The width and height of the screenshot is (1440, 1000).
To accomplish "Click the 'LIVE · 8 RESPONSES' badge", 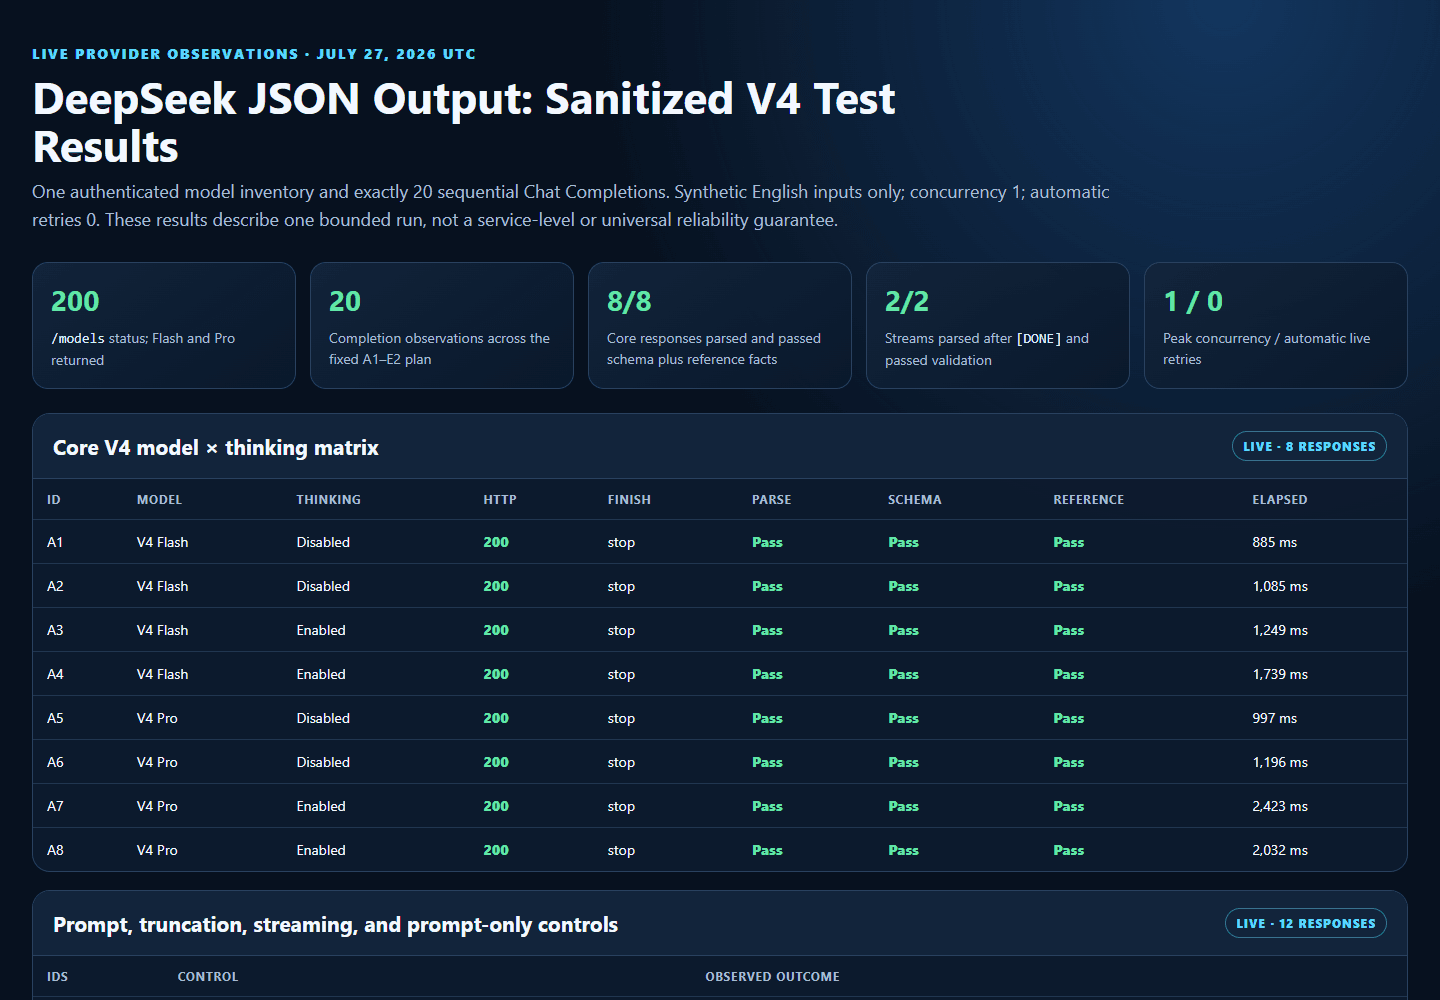I will [1309, 447].
